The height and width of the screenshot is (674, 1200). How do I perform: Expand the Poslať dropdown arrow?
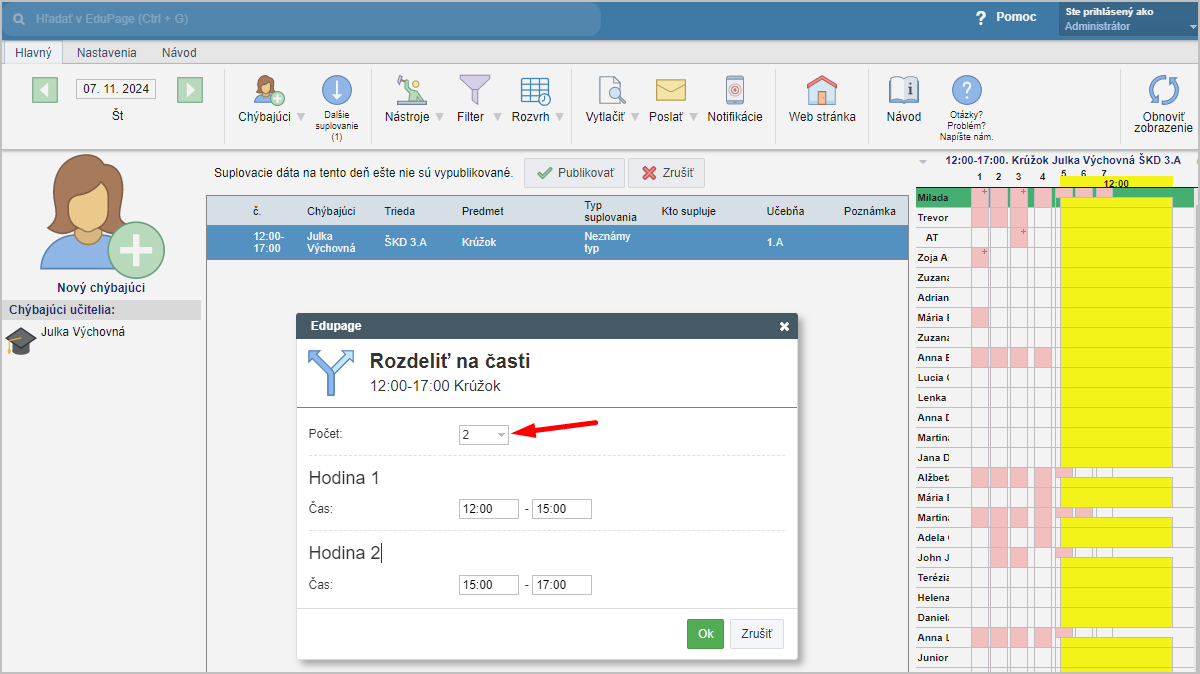point(692,117)
